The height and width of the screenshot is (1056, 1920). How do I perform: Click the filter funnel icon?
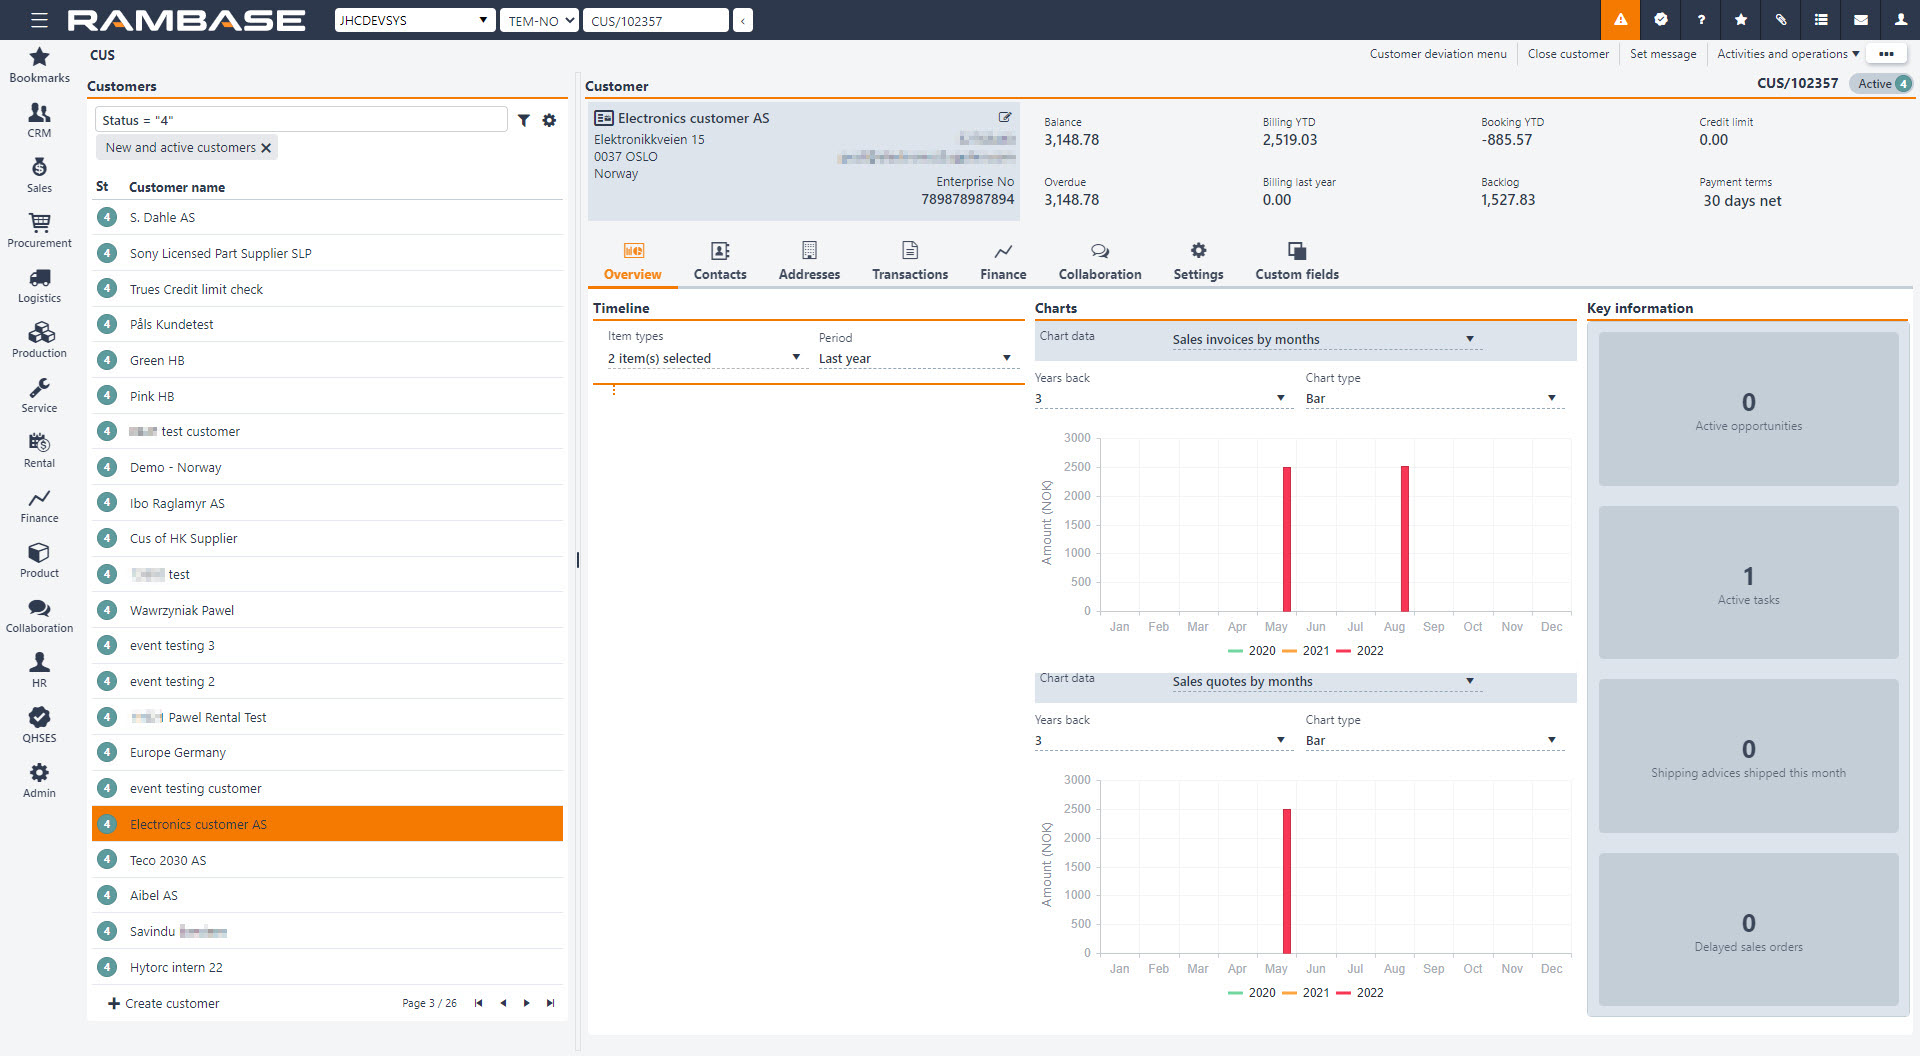coord(524,120)
